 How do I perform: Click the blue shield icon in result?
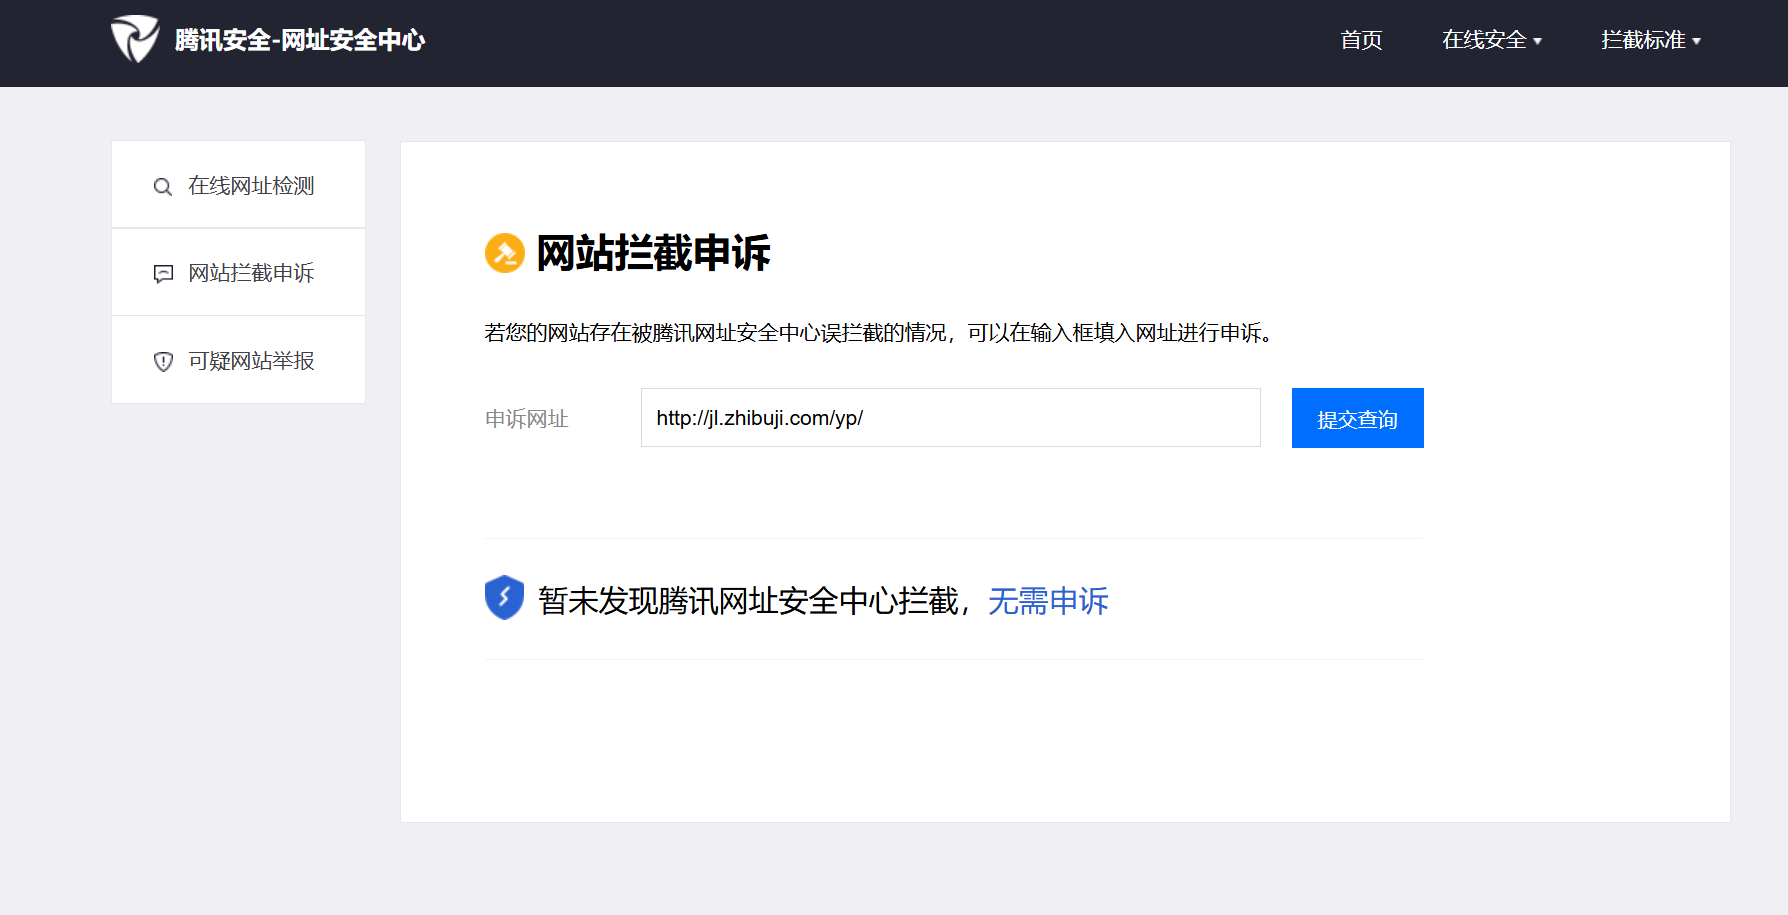(x=505, y=598)
